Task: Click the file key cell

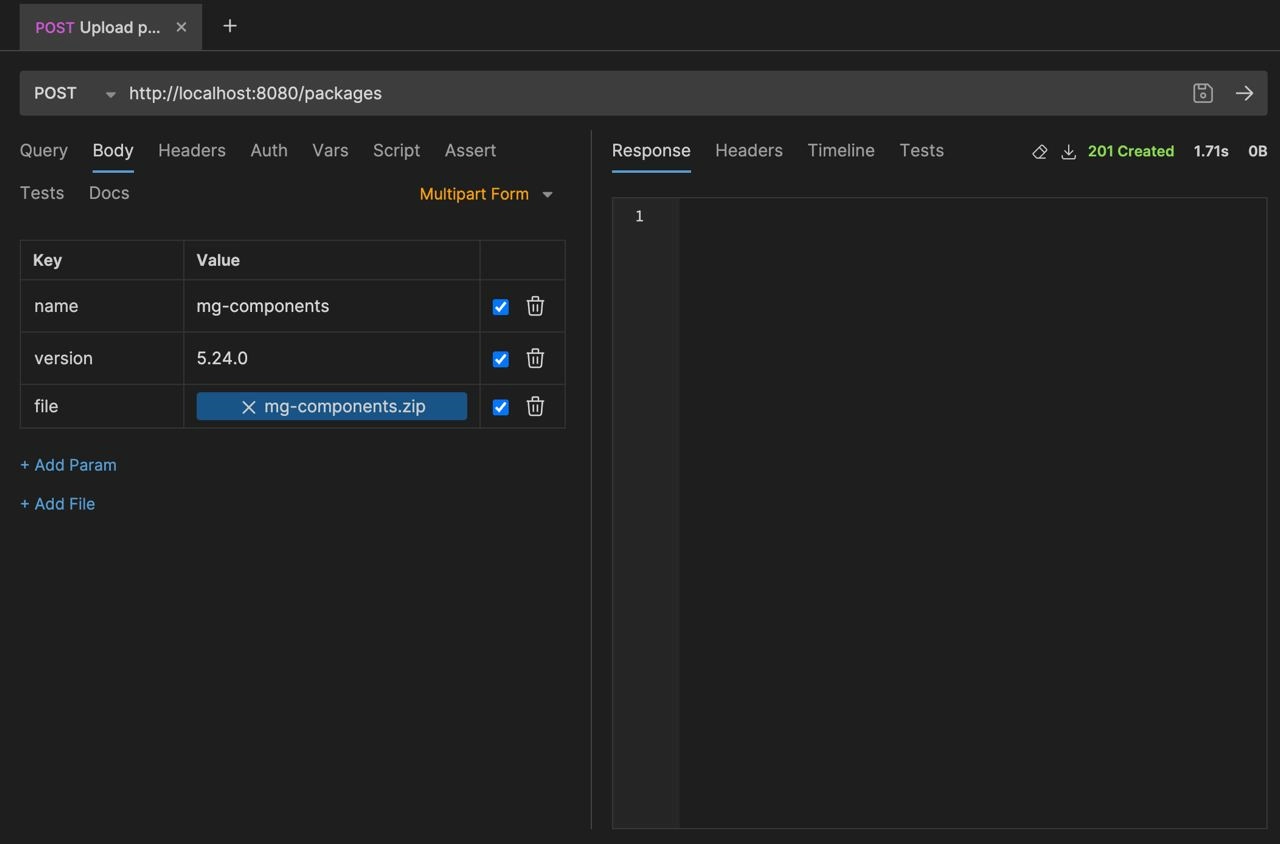Action: click(x=102, y=406)
